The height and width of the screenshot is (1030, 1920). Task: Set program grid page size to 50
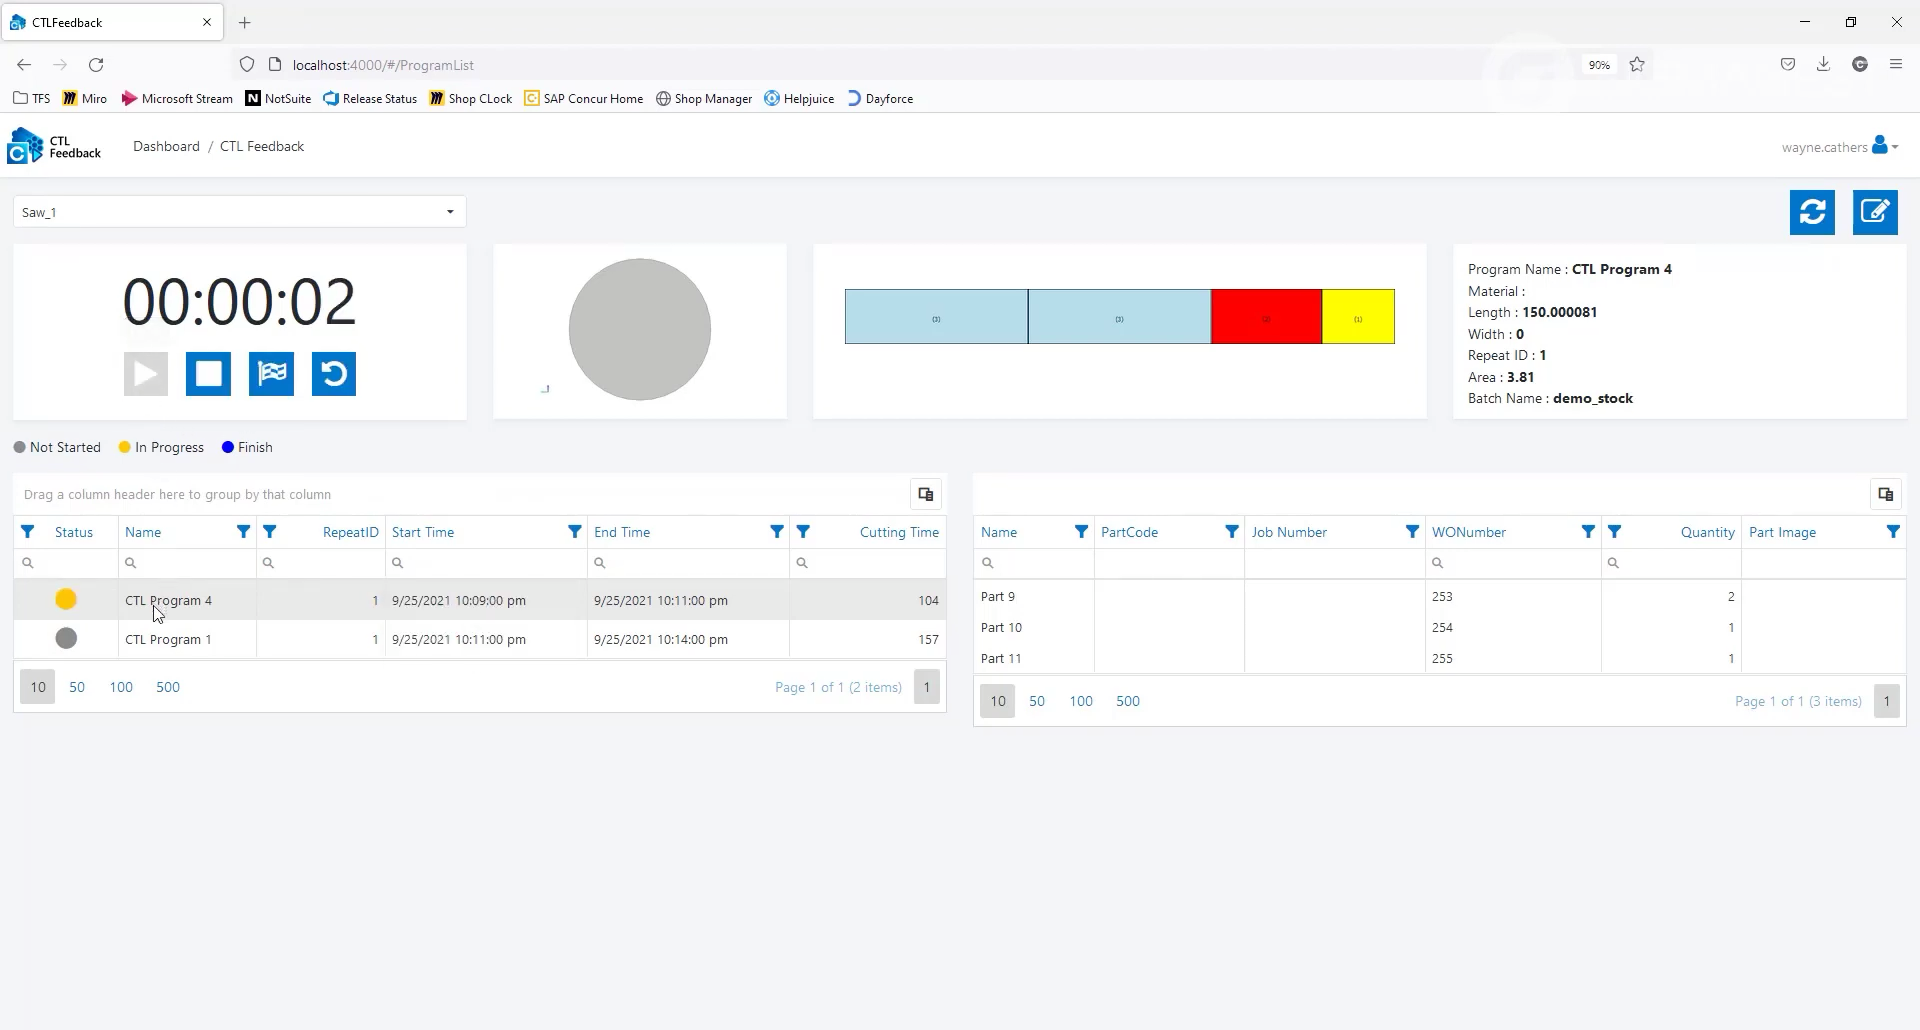point(77,687)
